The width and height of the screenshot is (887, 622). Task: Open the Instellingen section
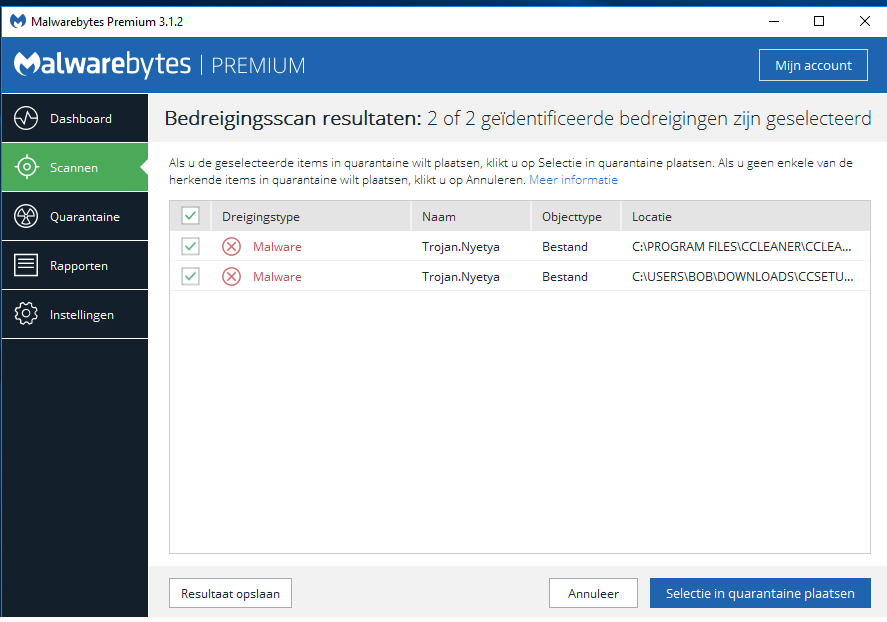(x=75, y=314)
